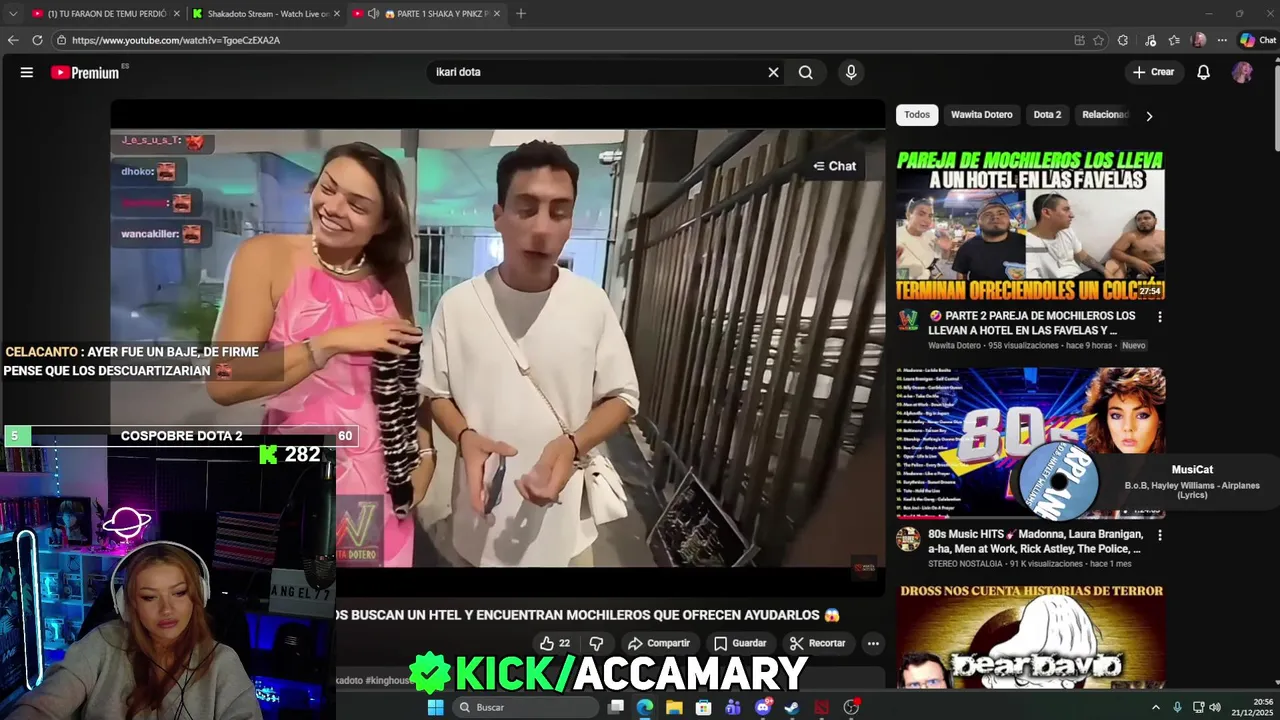Open Dota 2 from the taskbar
The image size is (1280, 720).
(822, 707)
